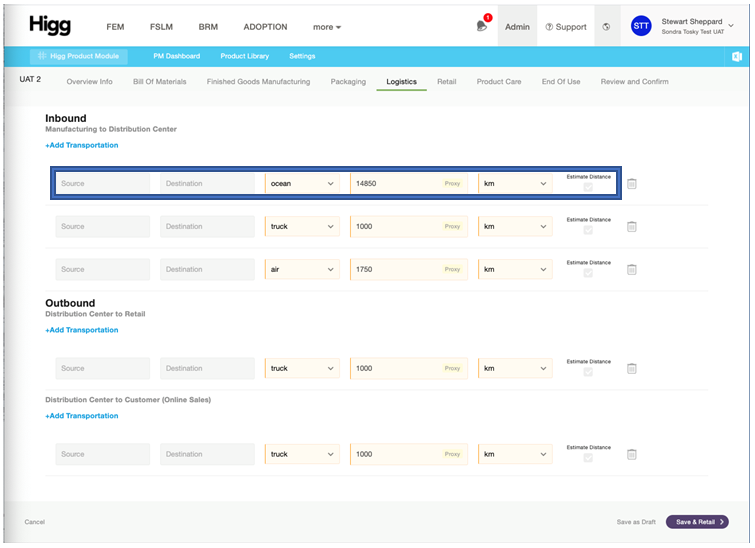Viewport: 755px width, 548px height.
Task: Click the Higg logo
Action: pyautogui.click(x=50, y=25)
